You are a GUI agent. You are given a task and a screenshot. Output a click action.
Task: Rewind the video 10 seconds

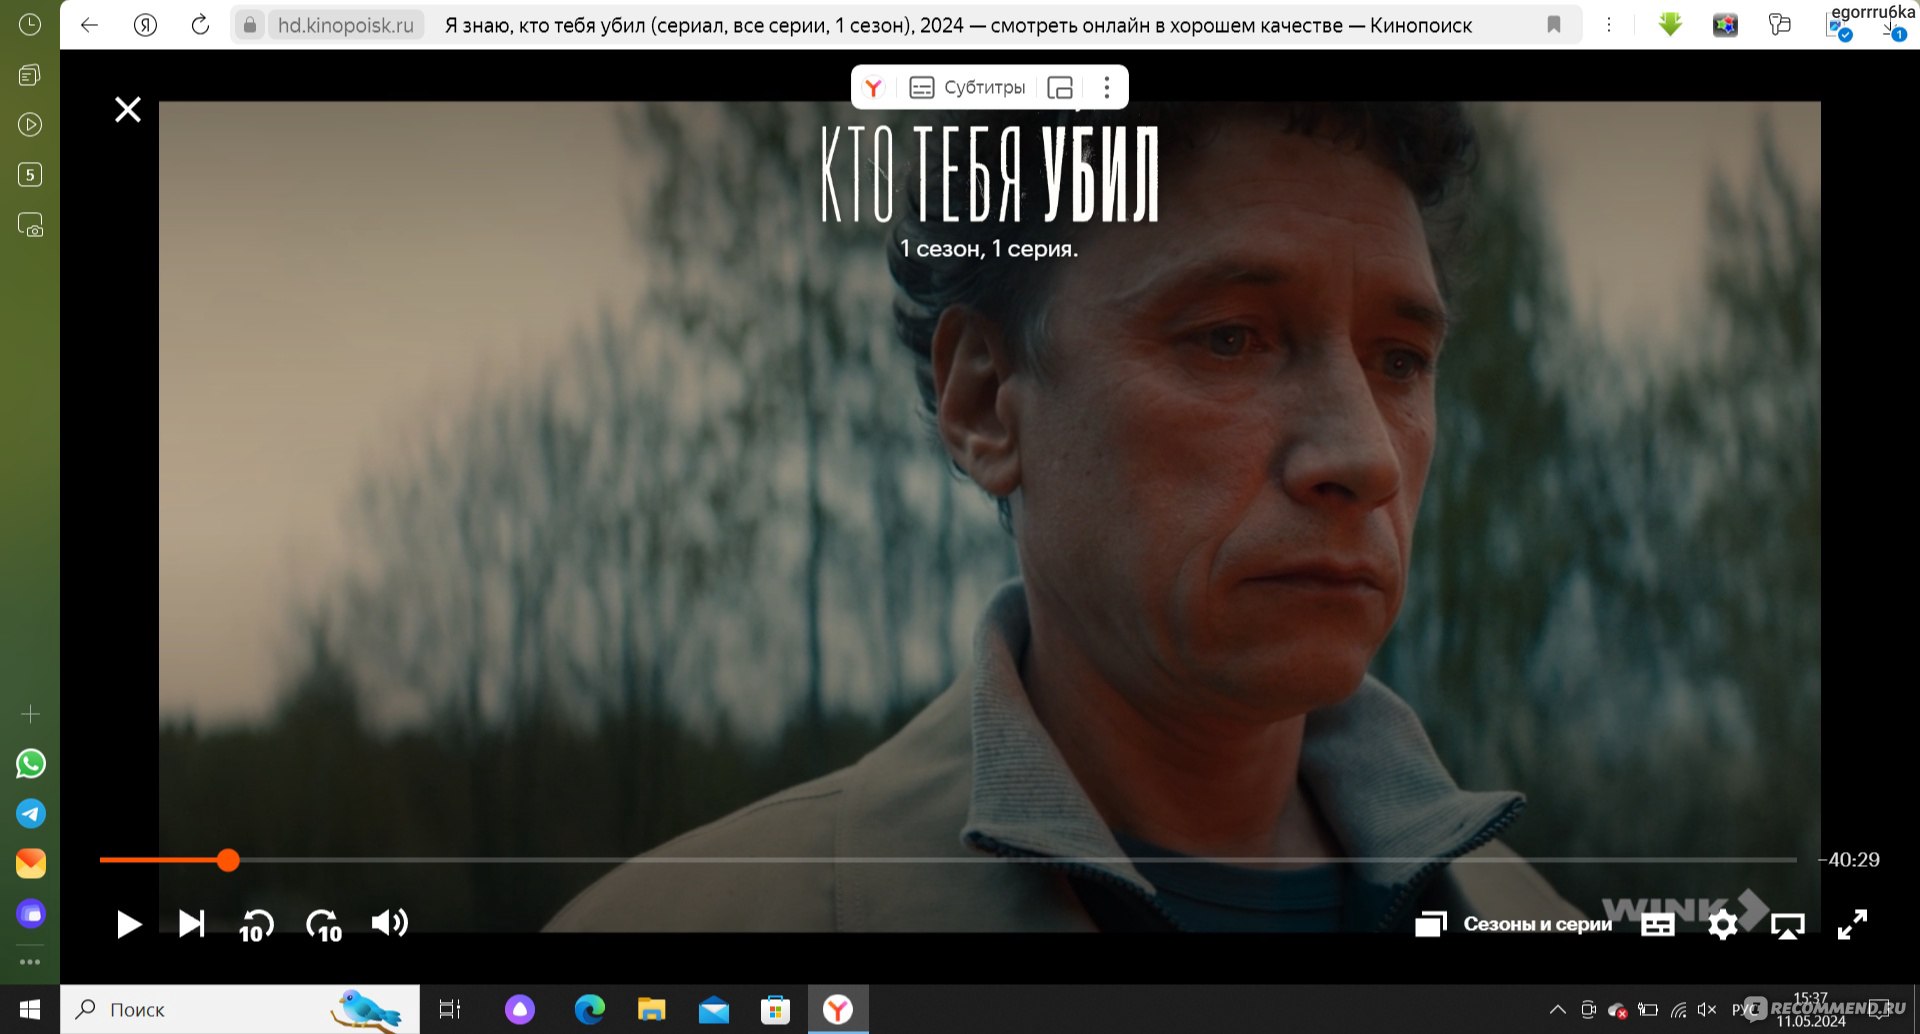click(x=256, y=925)
